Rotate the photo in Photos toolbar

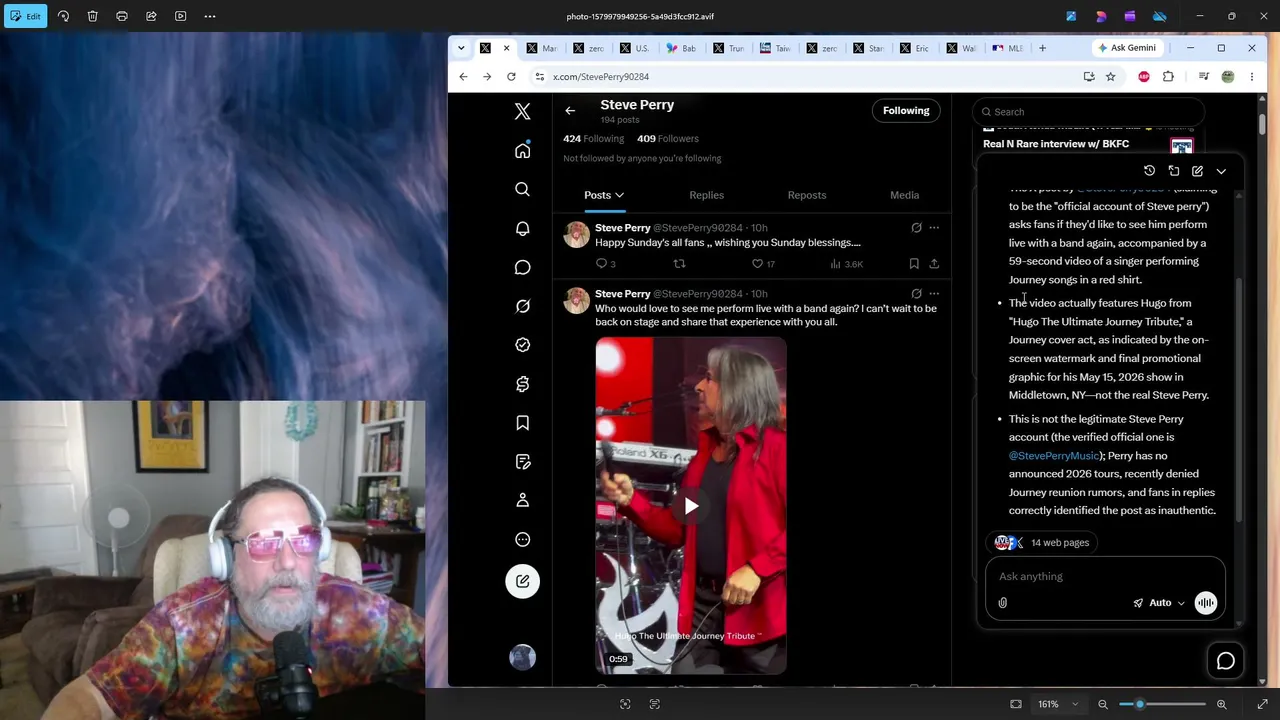click(63, 16)
